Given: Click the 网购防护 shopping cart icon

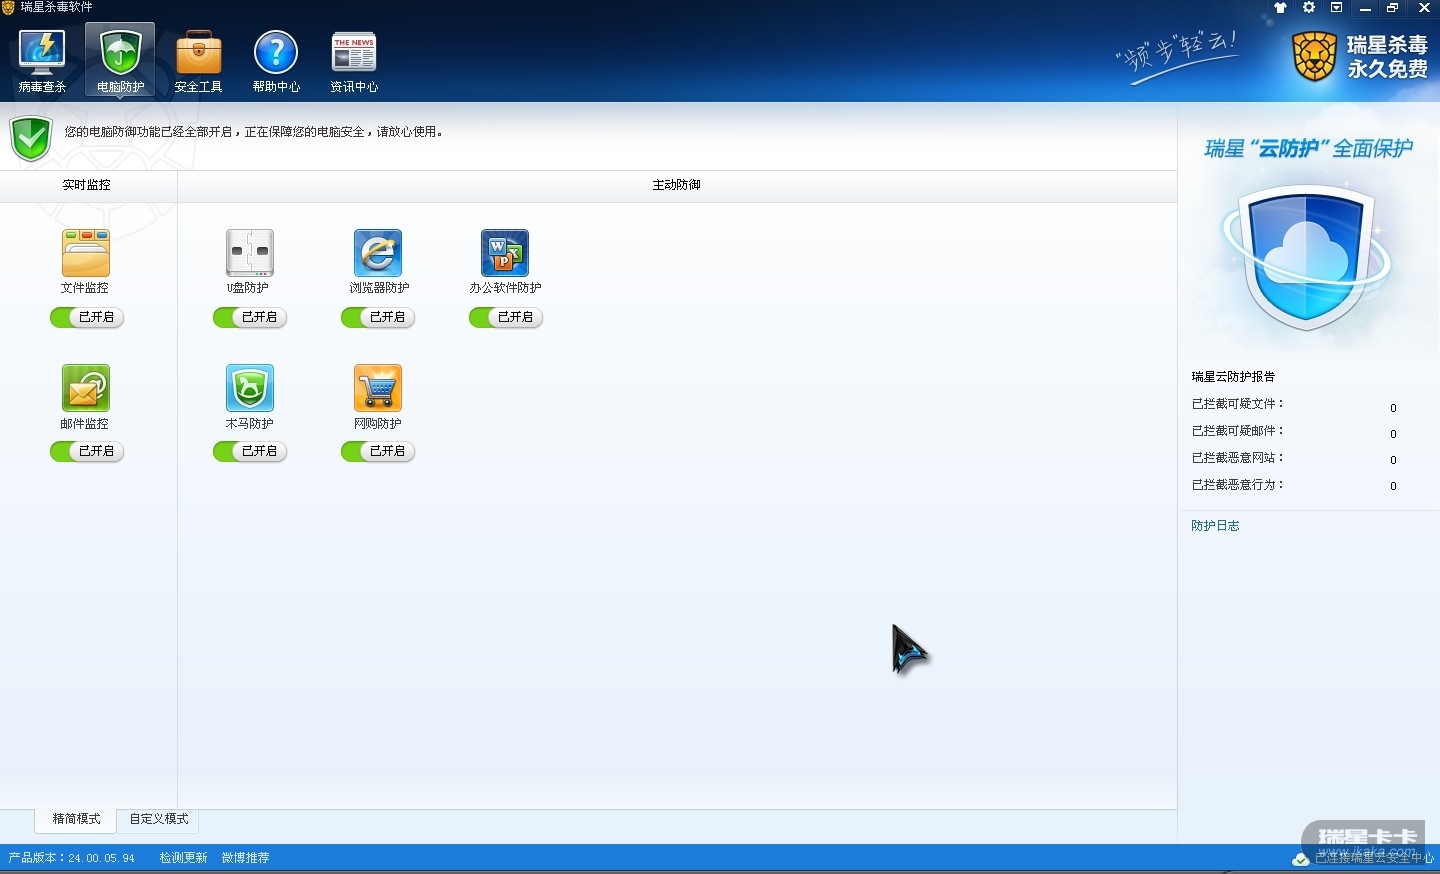Looking at the screenshot, I should [x=378, y=388].
